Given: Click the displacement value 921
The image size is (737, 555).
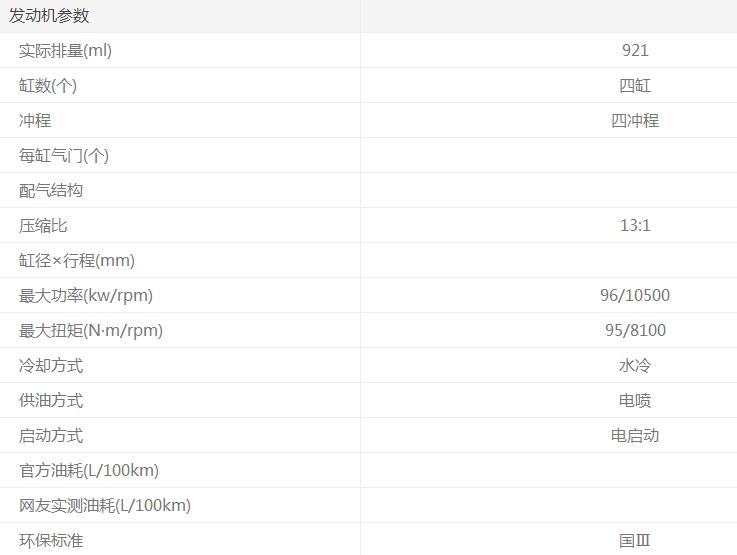Looking at the screenshot, I should click(x=635, y=50).
